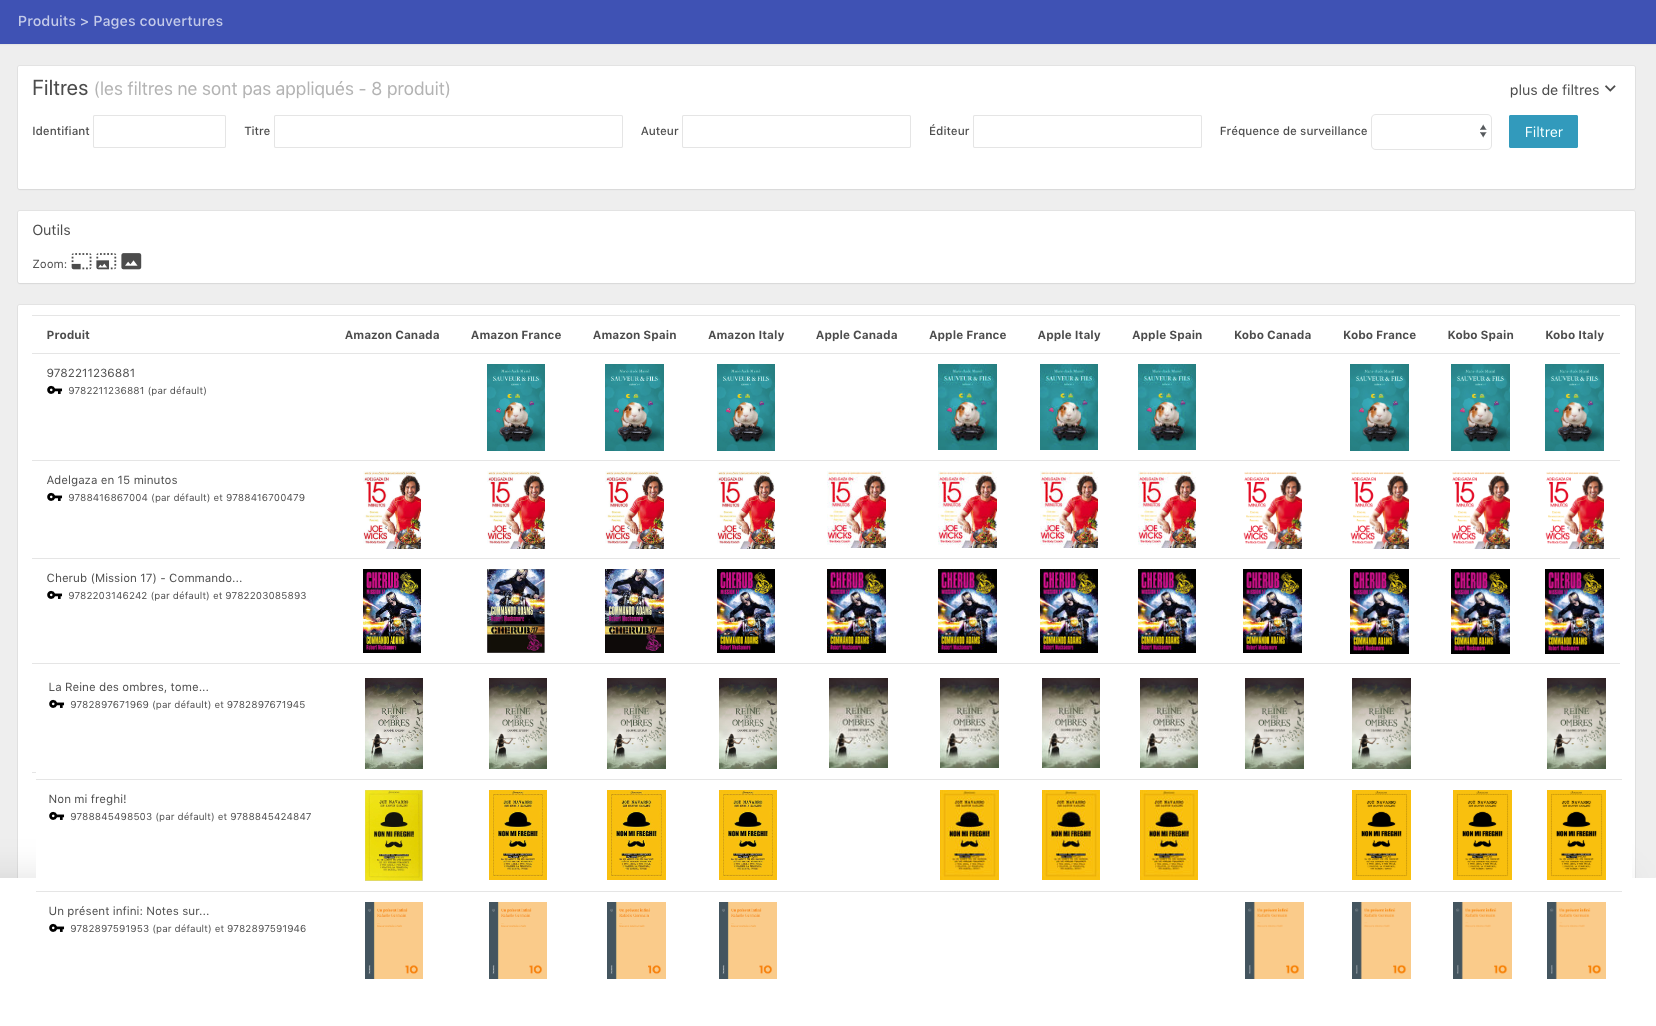The width and height of the screenshot is (1656, 1026).
Task: Click the Kobo France column header
Action: coord(1380,335)
